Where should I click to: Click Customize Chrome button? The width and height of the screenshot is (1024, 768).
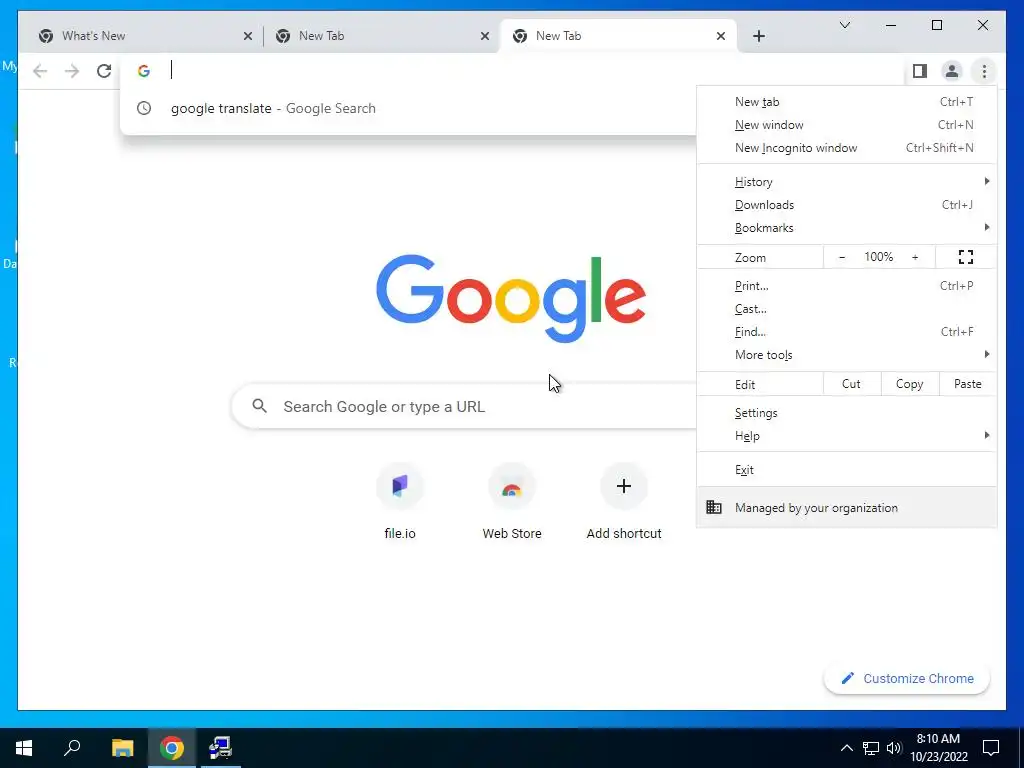click(907, 679)
